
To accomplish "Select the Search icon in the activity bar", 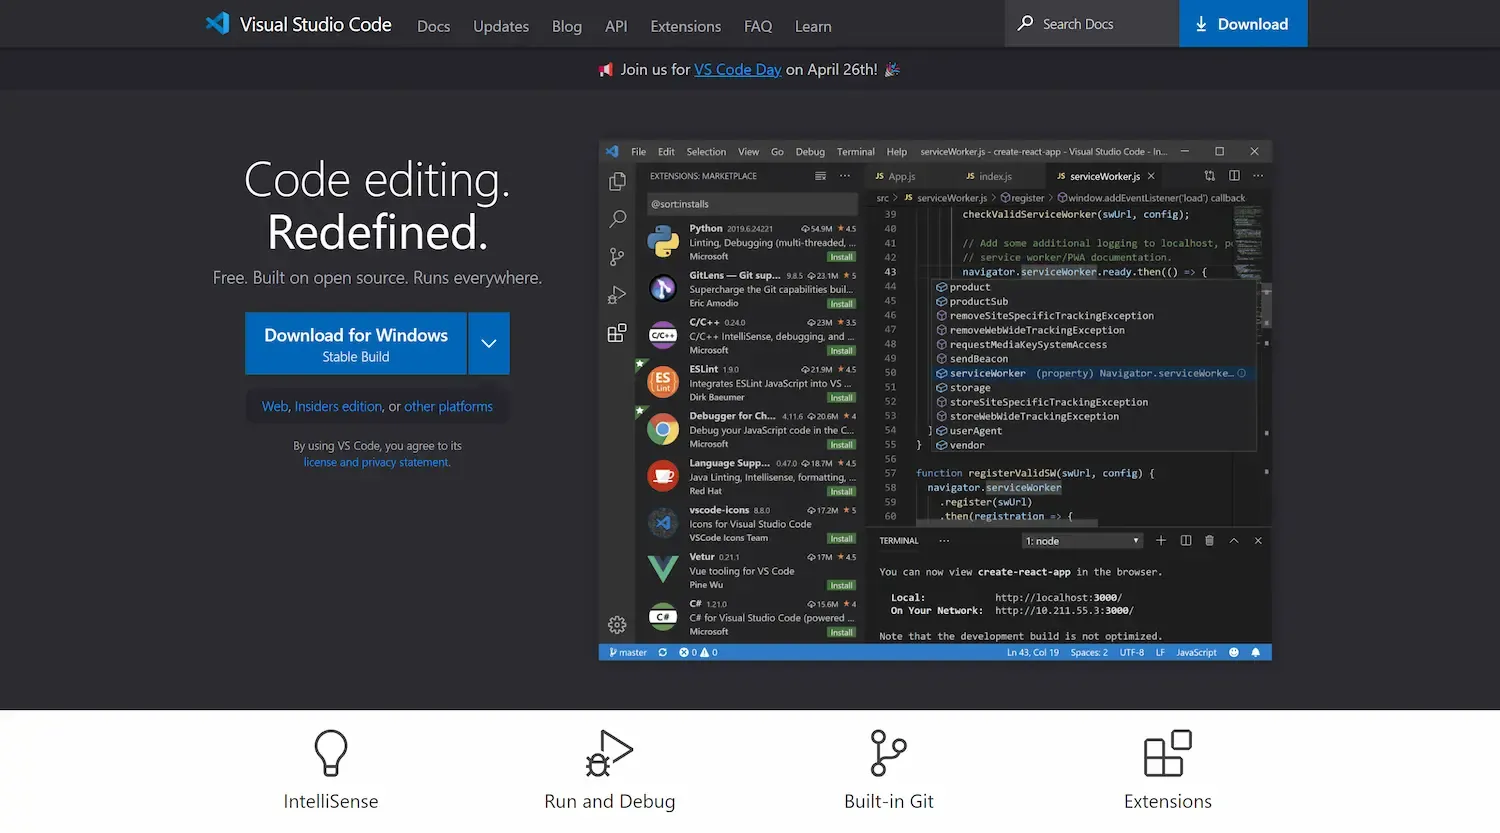I will click(617, 219).
